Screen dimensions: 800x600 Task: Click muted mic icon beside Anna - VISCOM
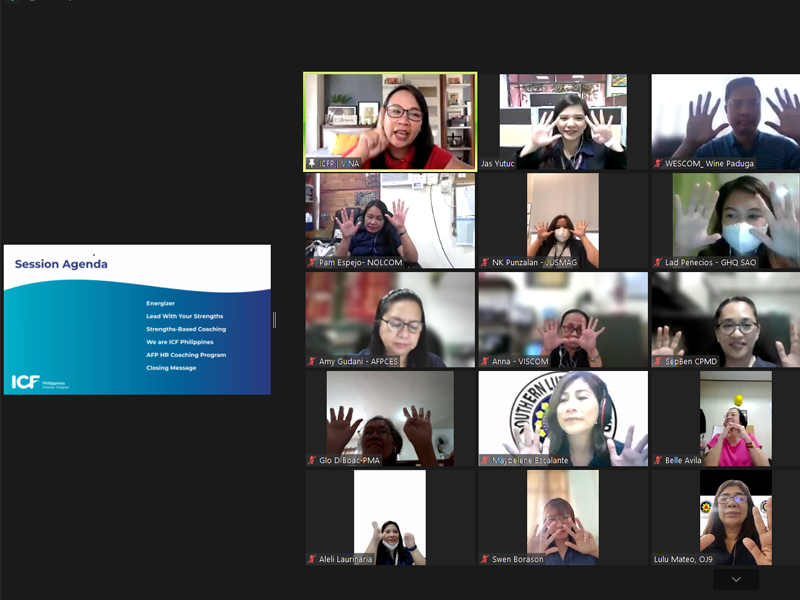pos(485,361)
